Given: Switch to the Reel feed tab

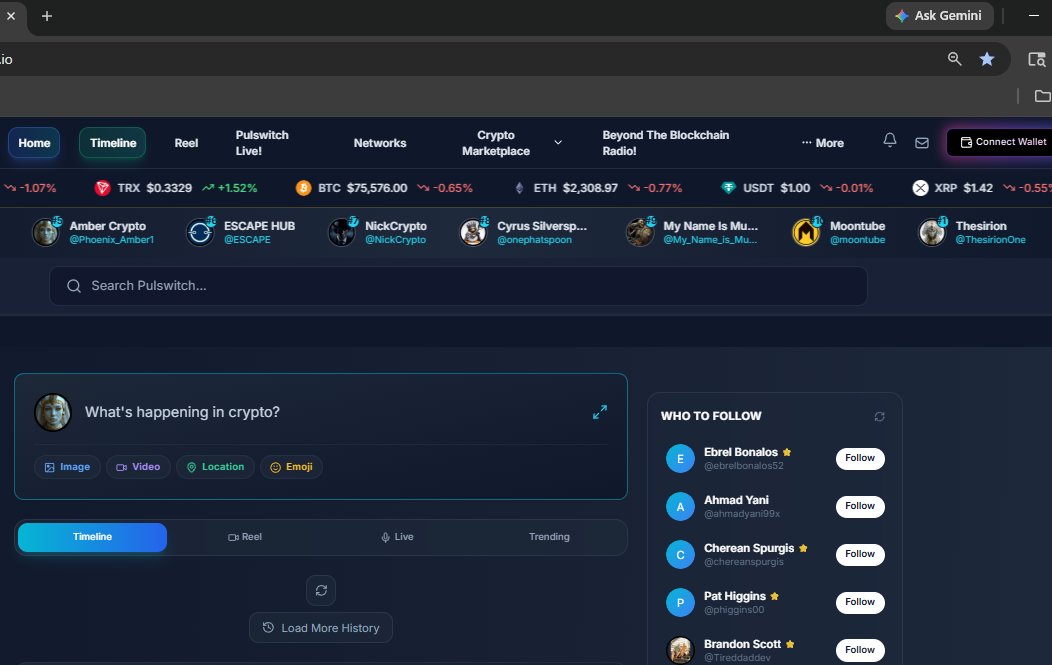Looking at the screenshot, I should click(x=245, y=537).
